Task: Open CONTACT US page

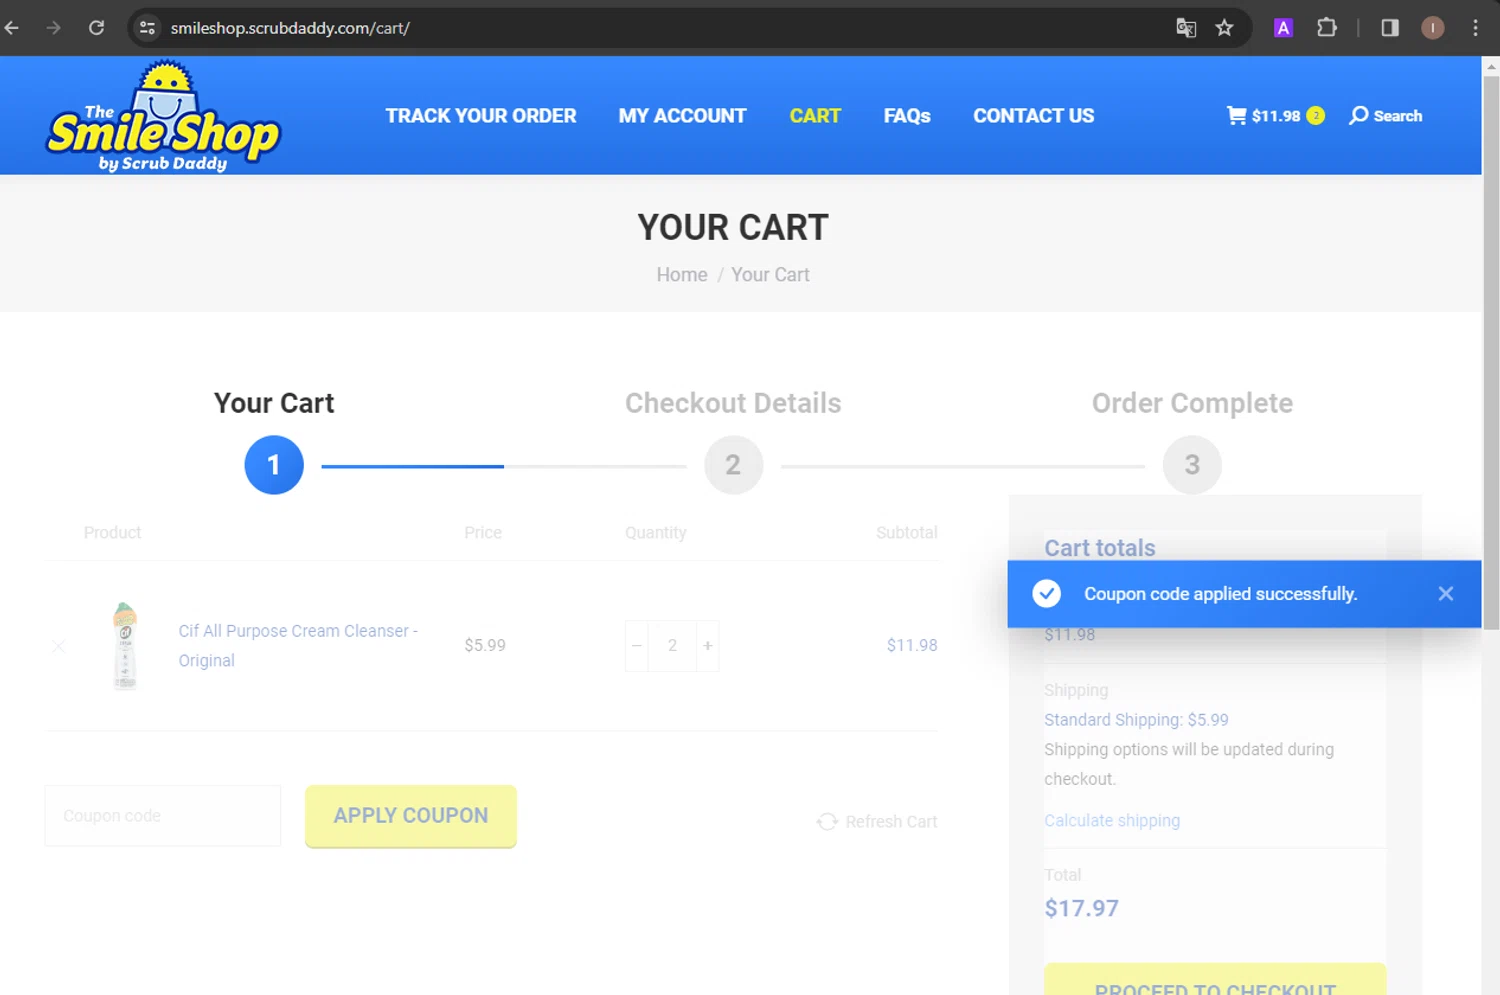Action: 1034,116
